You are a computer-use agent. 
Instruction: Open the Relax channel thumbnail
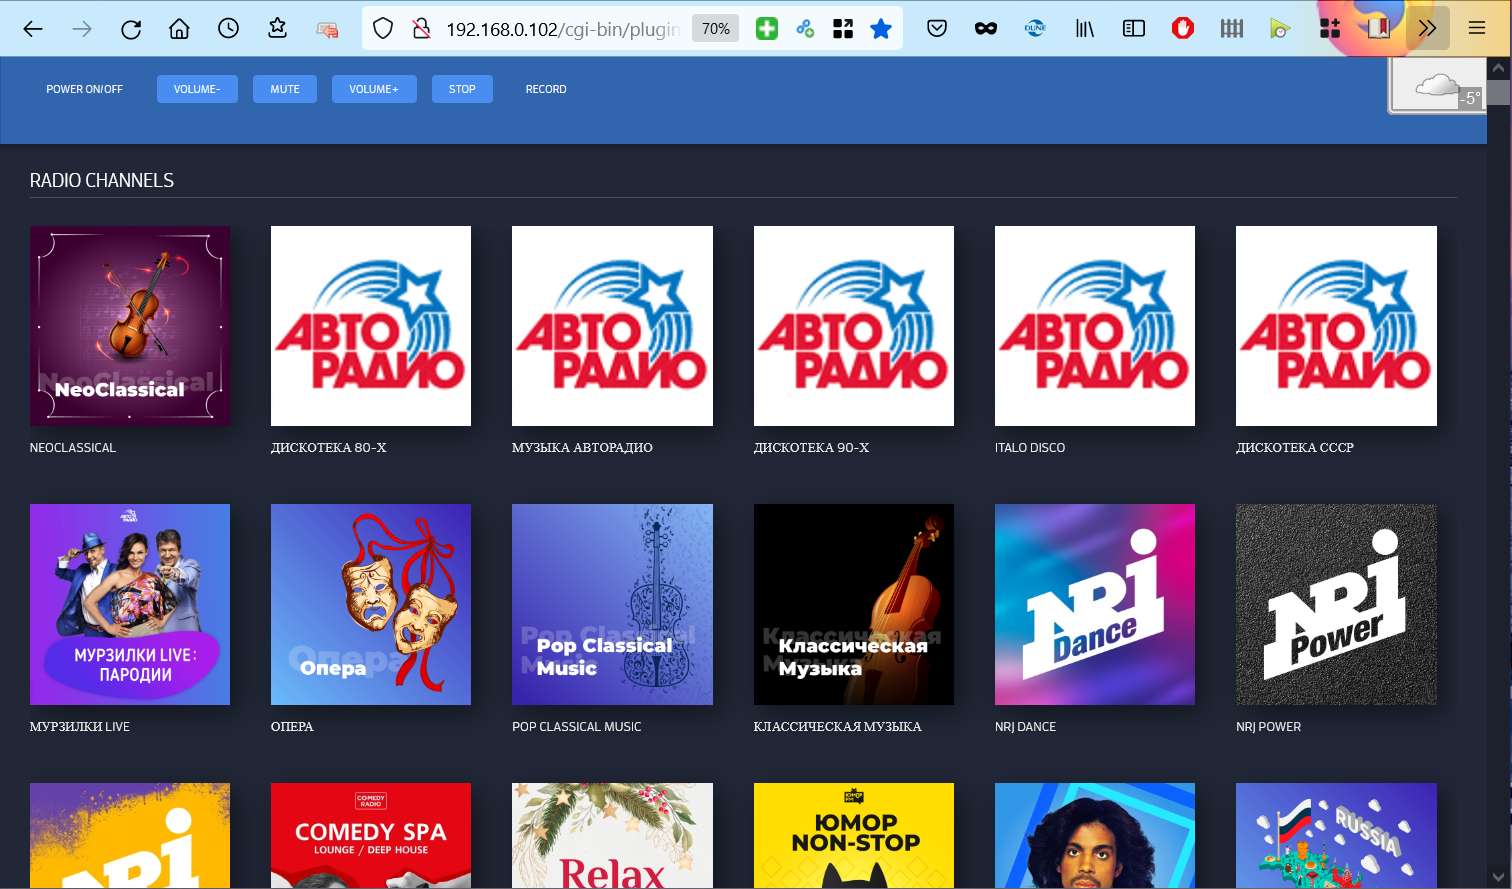pos(612,835)
